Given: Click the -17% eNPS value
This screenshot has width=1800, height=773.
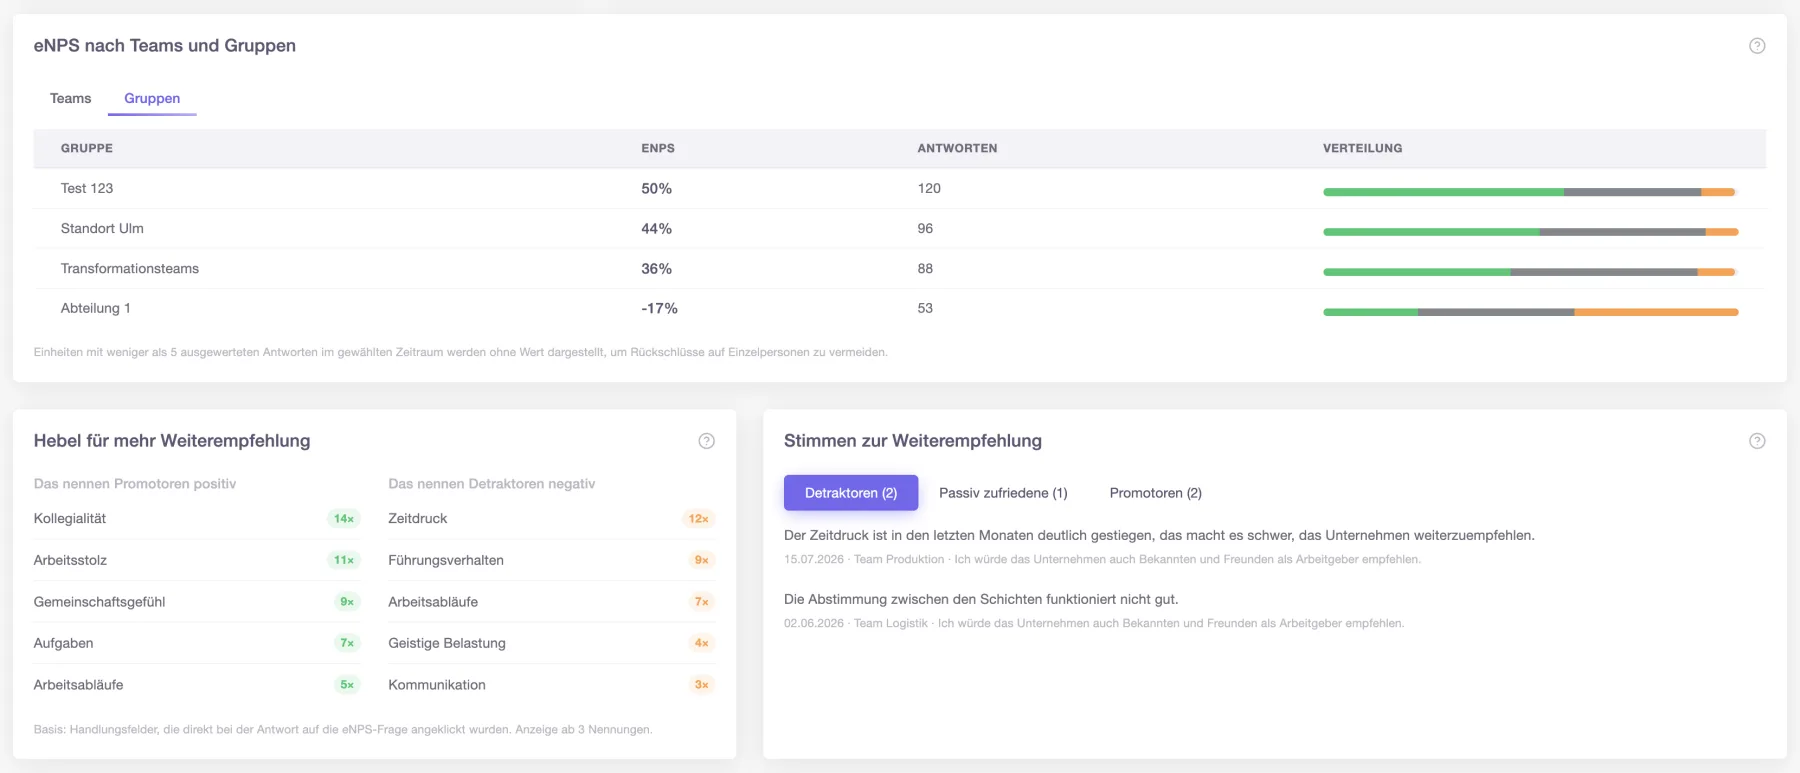Looking at the screenshot, I should (660, 308).
